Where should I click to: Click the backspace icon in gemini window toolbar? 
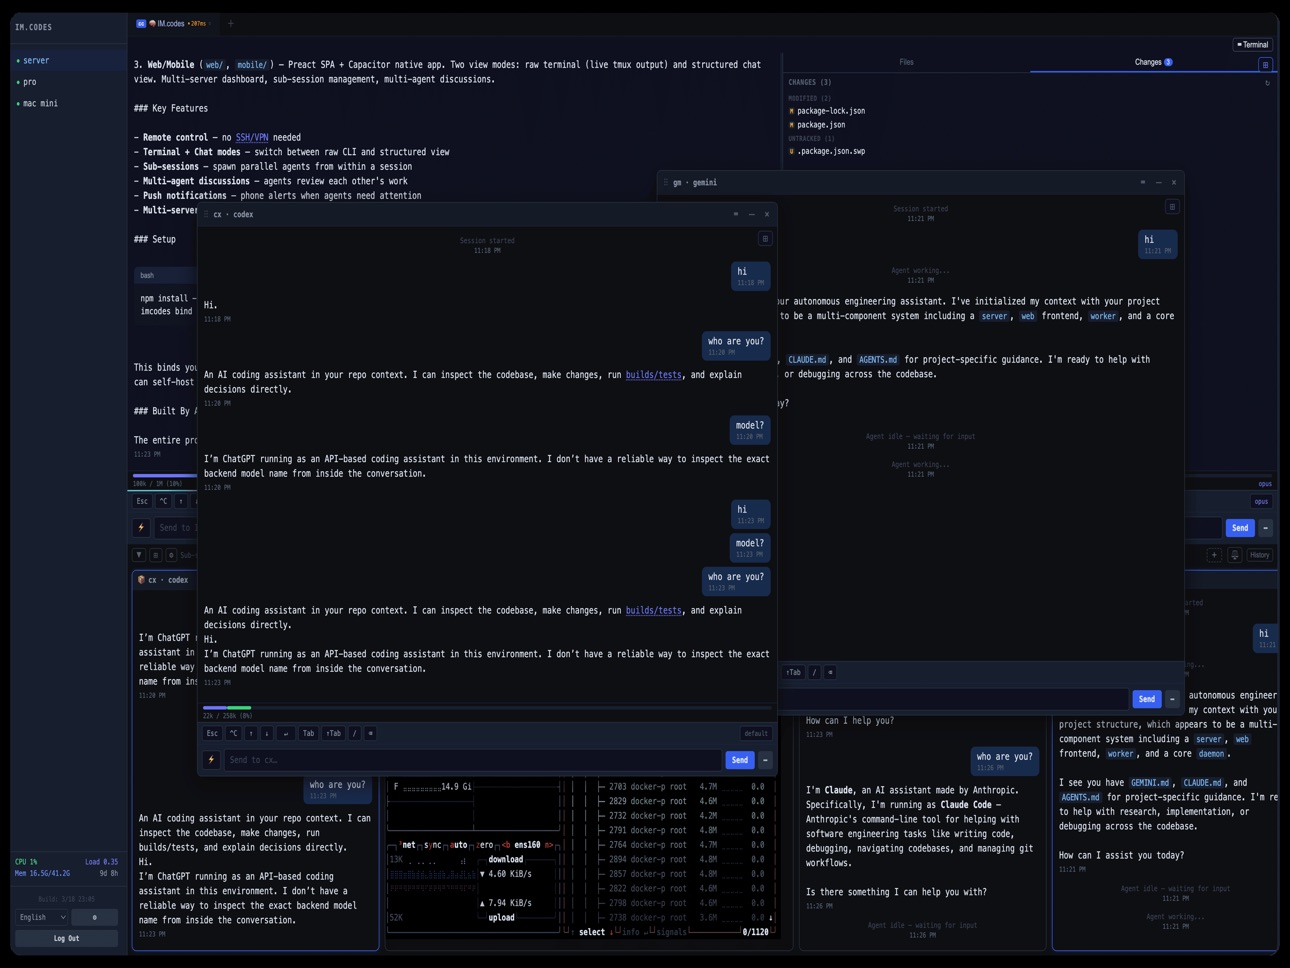click(x=830, y=672)
